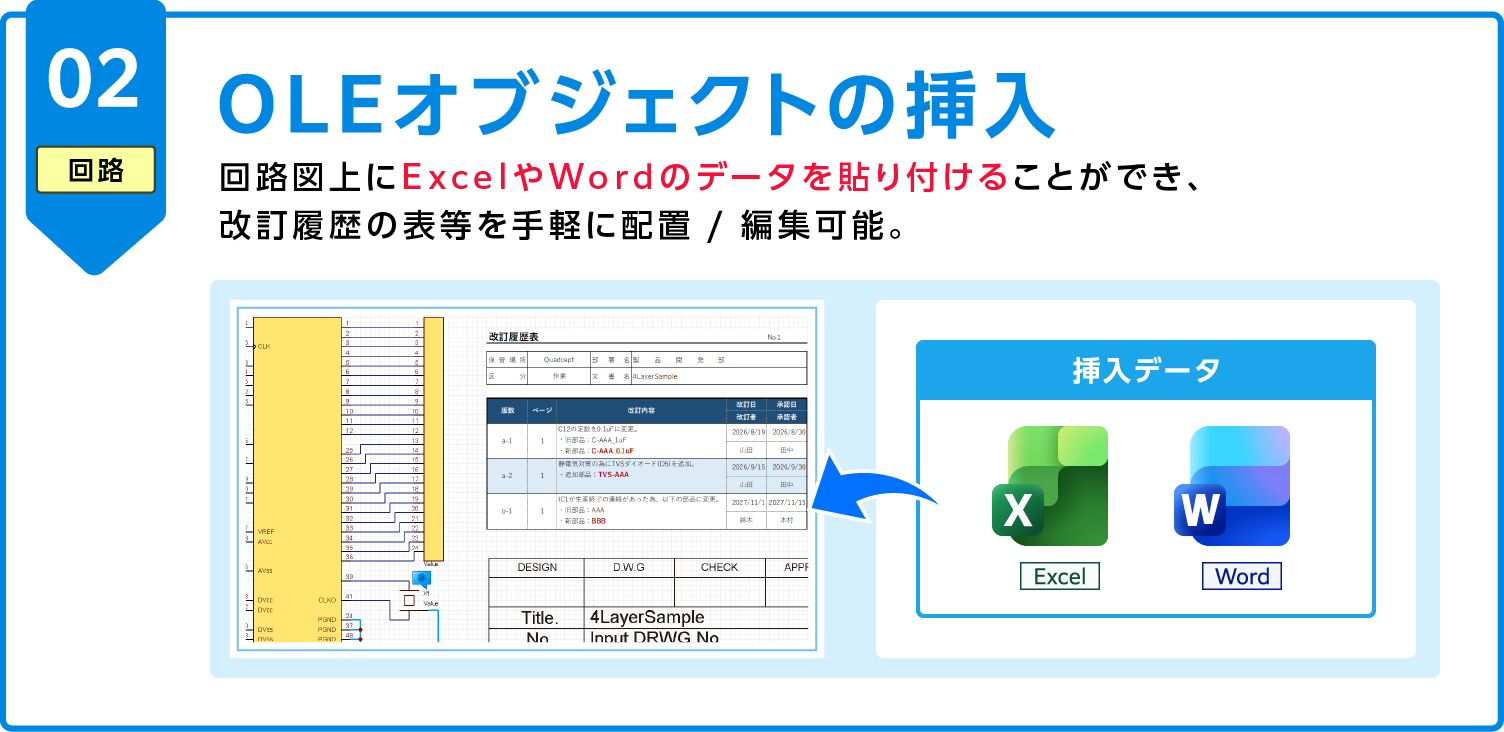This screenshot has width=1504, height=732.
Task: Click the Title. label in title block
Action: pyautogui.click(x=539, y=617)
